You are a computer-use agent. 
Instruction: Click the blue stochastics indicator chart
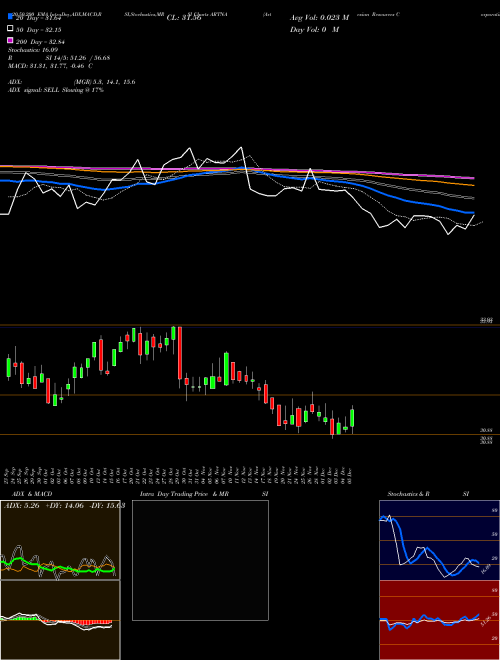point(439,540)
